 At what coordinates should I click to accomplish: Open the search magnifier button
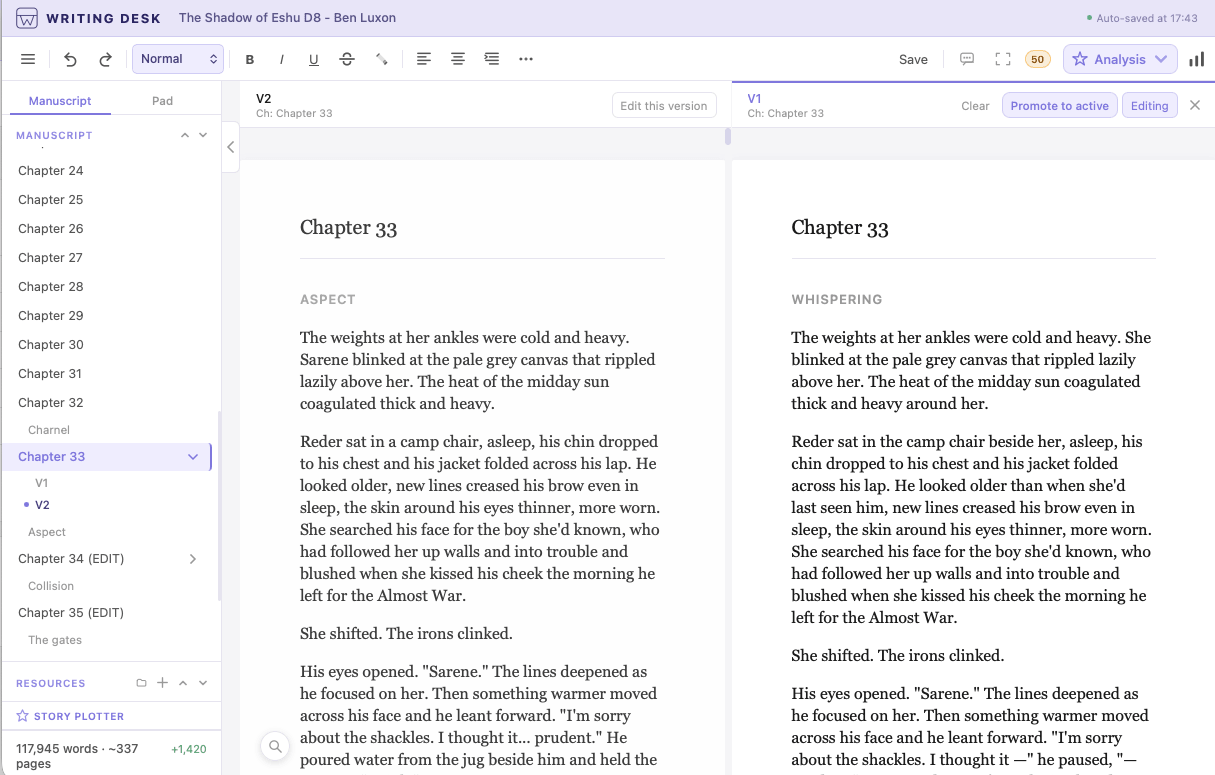pos(275,746)
